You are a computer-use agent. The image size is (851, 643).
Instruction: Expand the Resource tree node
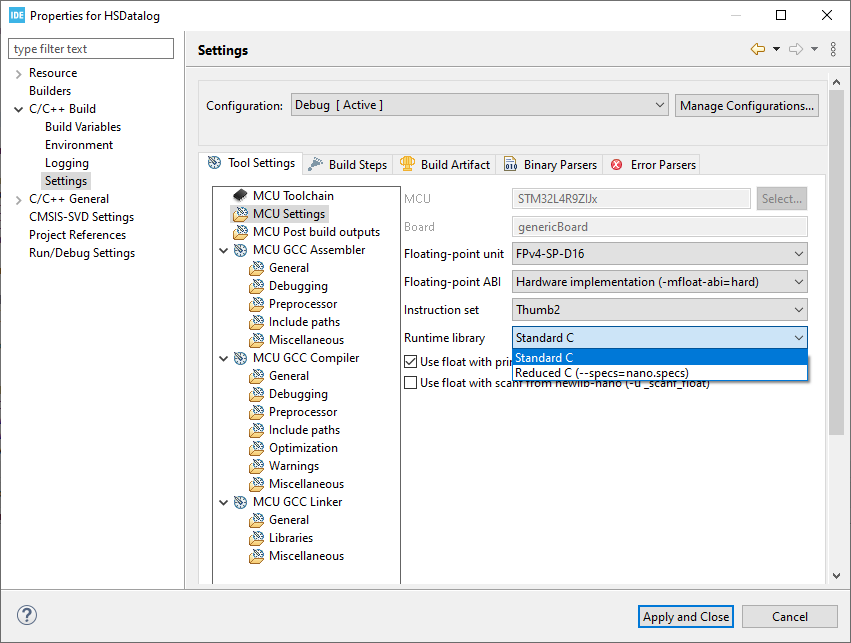coord(18,74)
